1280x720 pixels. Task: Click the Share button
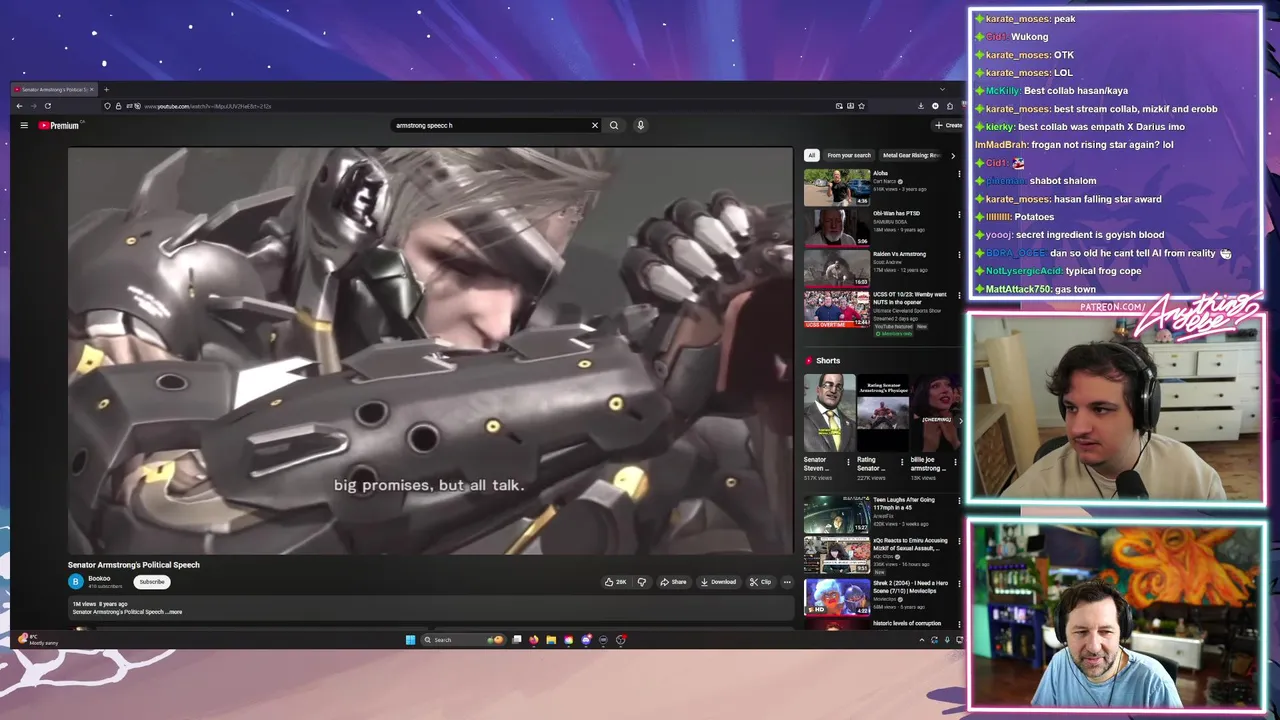pyautogui.click(x=673, y=582)
